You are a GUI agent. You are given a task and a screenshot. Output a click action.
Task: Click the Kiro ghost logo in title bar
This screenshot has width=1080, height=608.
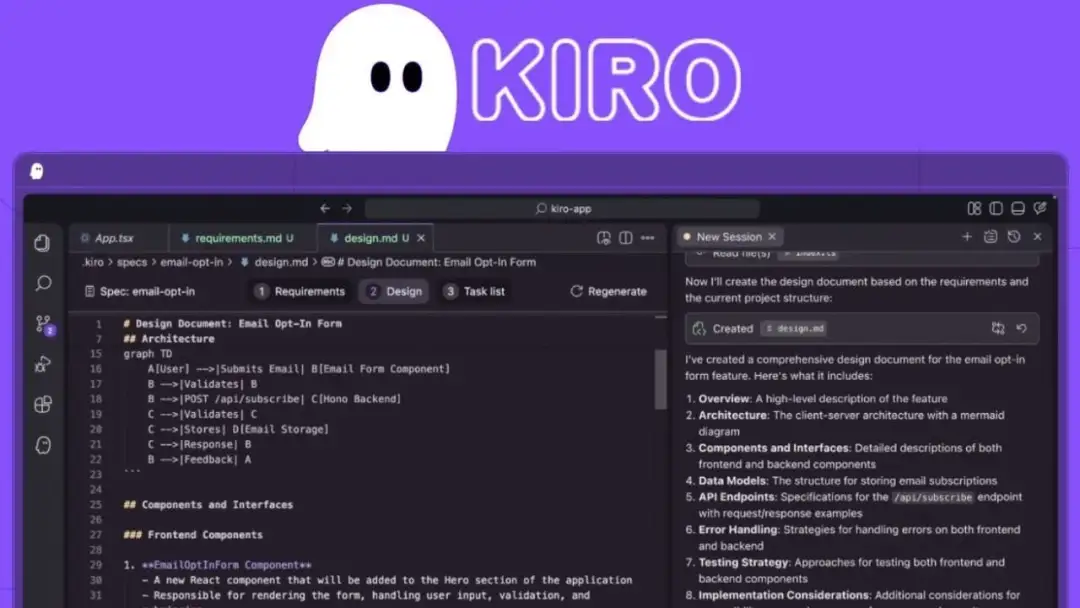click(x=37, y=171)
